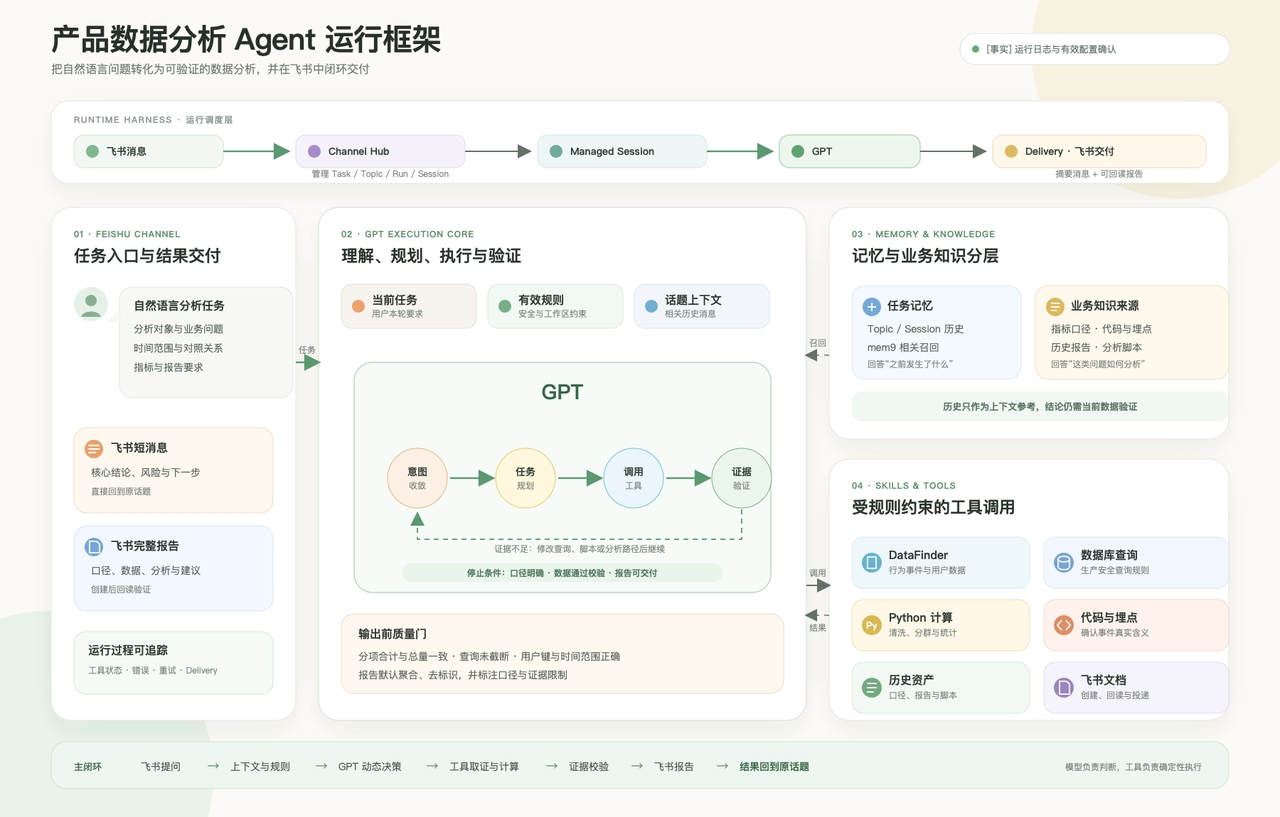Click the Python 计算 Py icon
This screenshot has width=1280, height=817.
pos(871,625)
